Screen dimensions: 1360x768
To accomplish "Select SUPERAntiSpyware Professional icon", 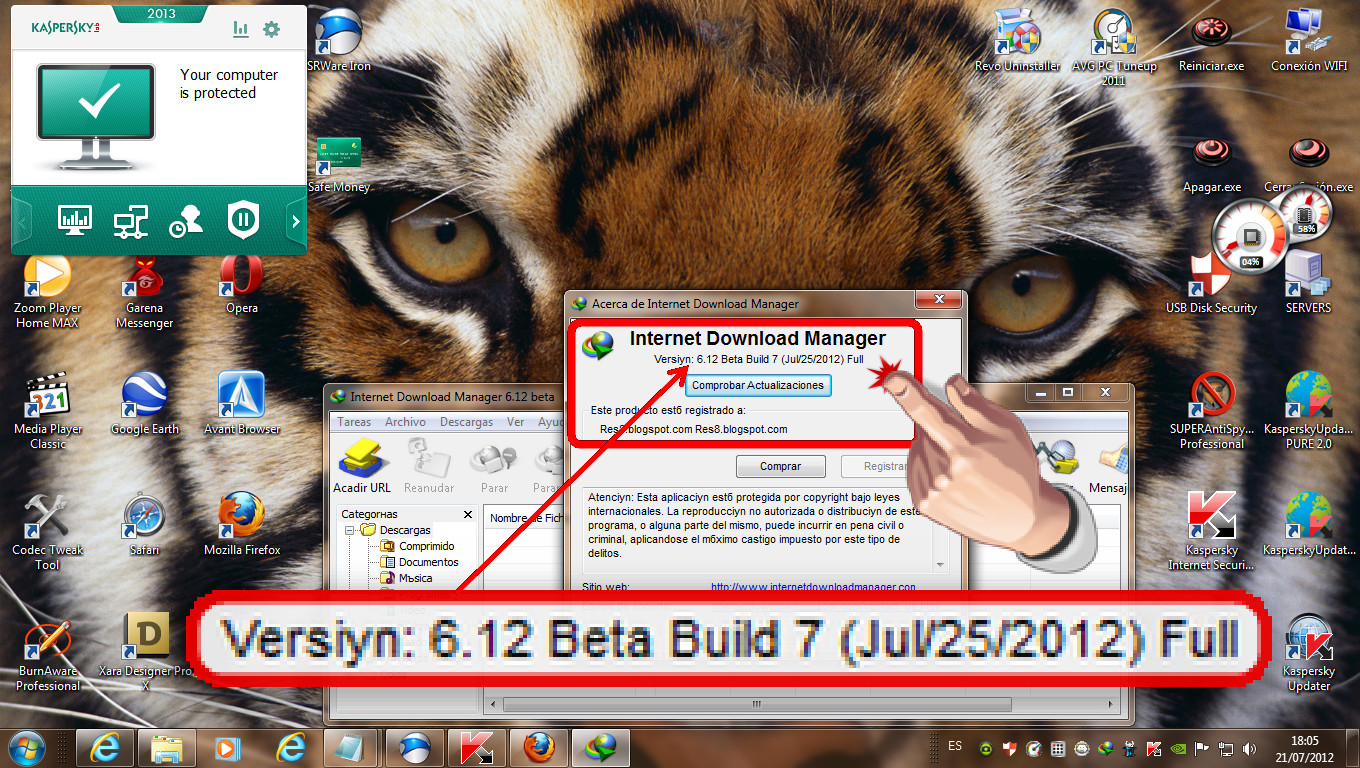I will point(1211,412).
